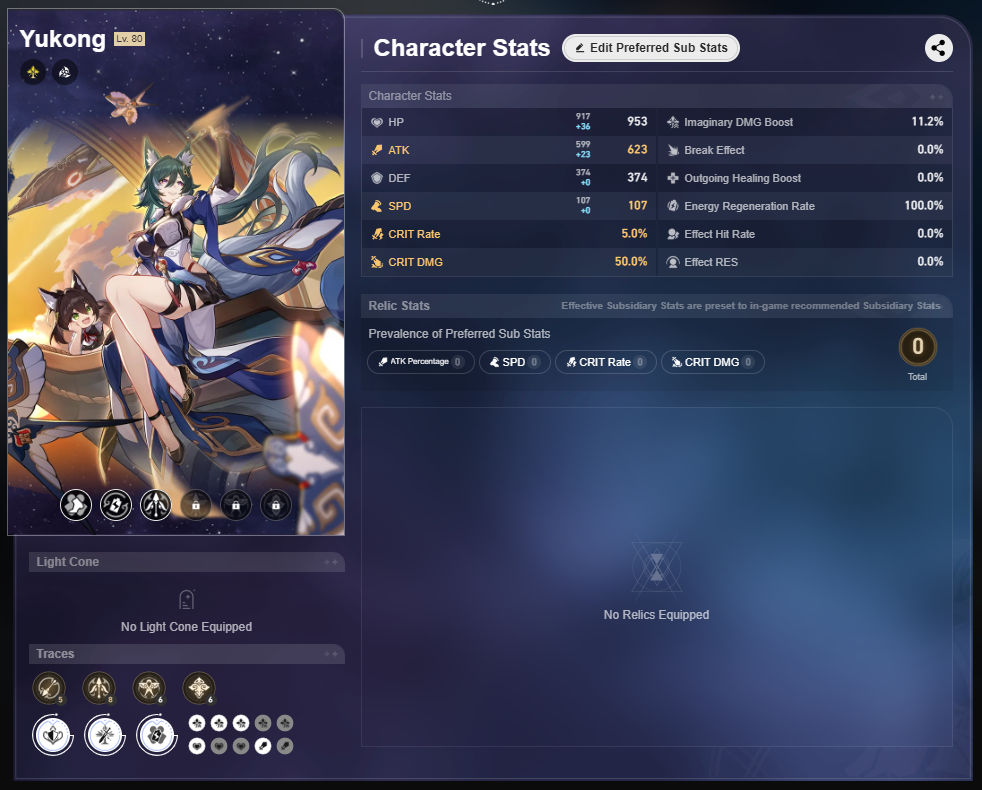The image size is (982, 790).
Task: Click the Imaginary element icon under Yukong
Action: pos(33,73)
